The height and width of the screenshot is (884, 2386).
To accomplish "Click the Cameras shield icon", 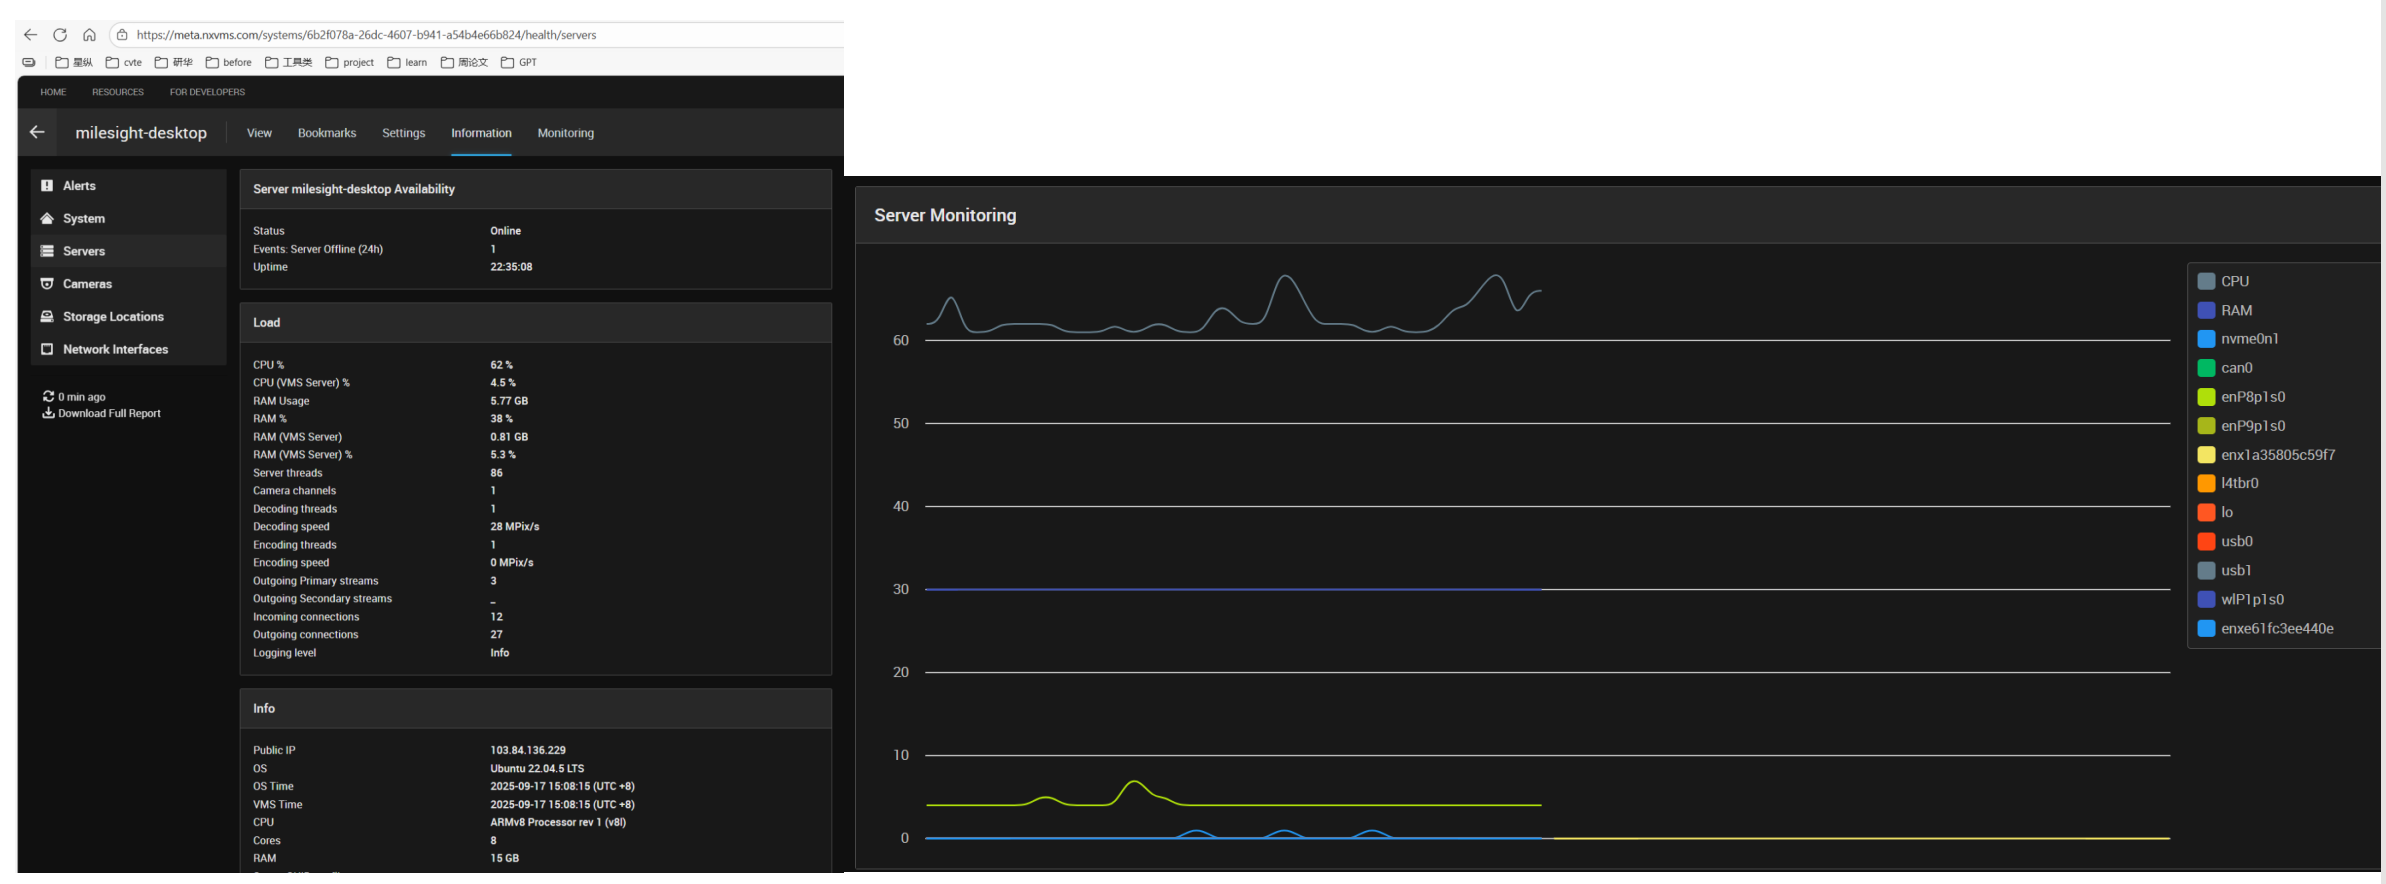I will [x=47, y=284].
